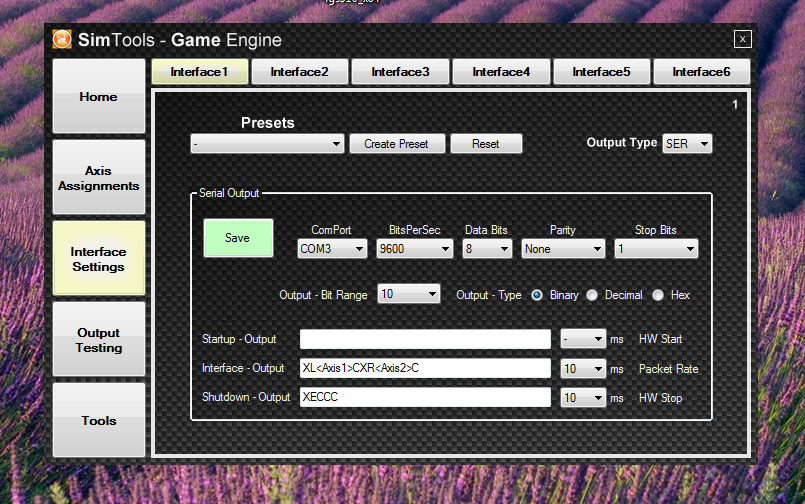The width and height of the screenshot is (805, 504).
Task: Click the Startup Output text field
Action: (425, 339)
